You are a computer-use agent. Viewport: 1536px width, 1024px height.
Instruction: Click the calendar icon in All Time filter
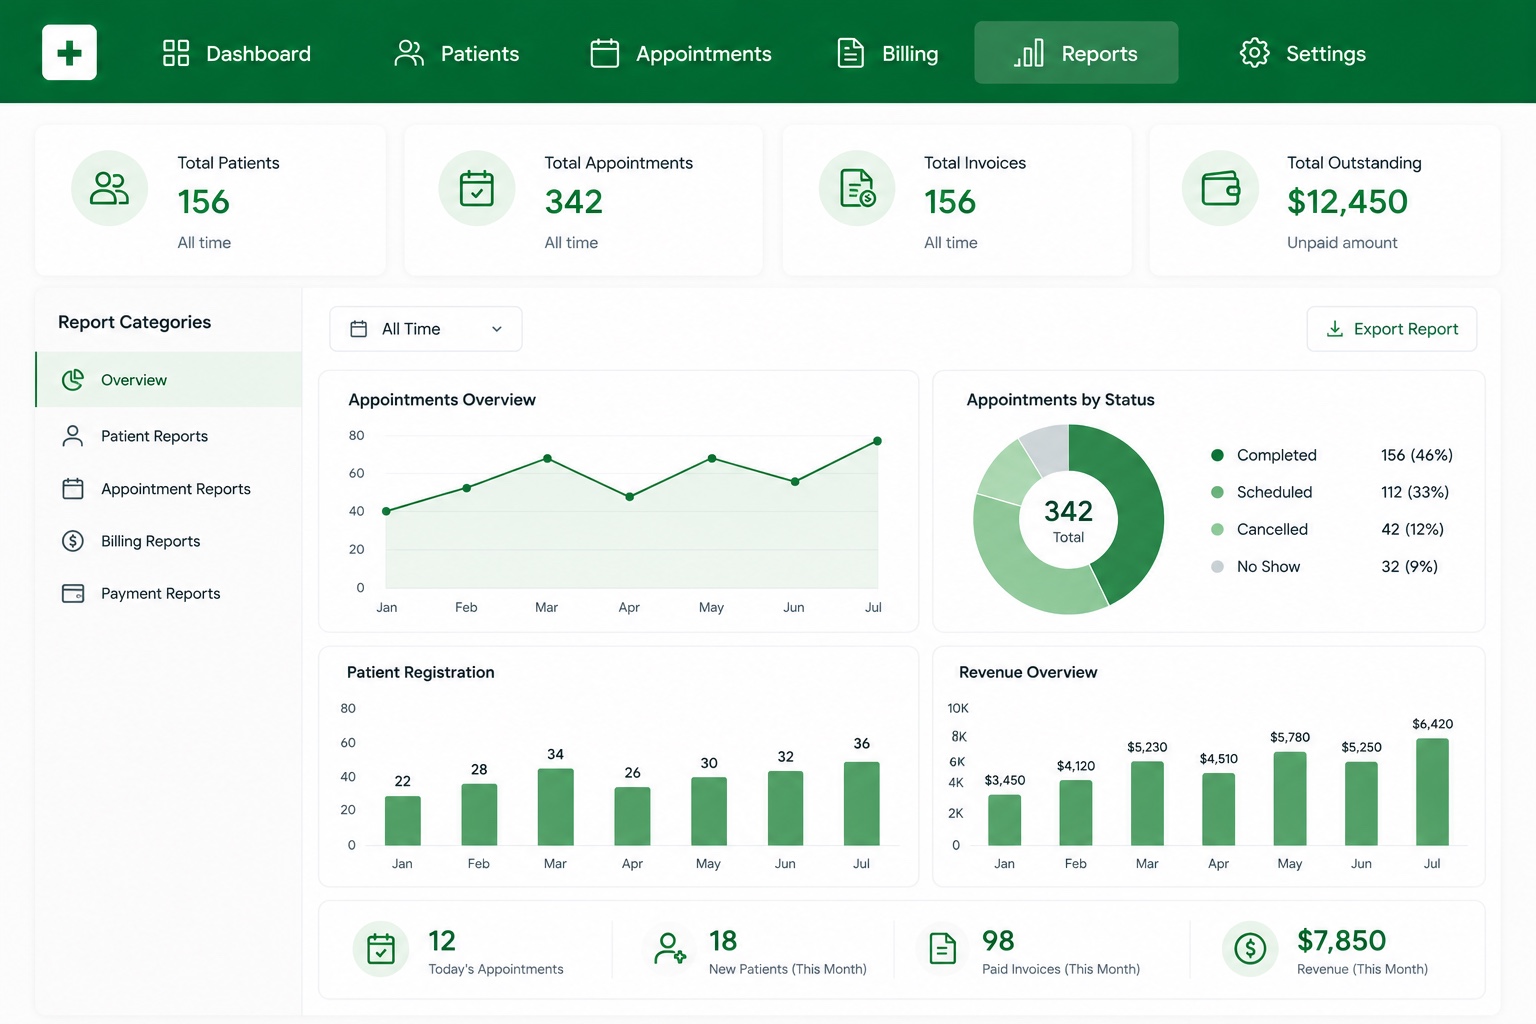point(359,329)
